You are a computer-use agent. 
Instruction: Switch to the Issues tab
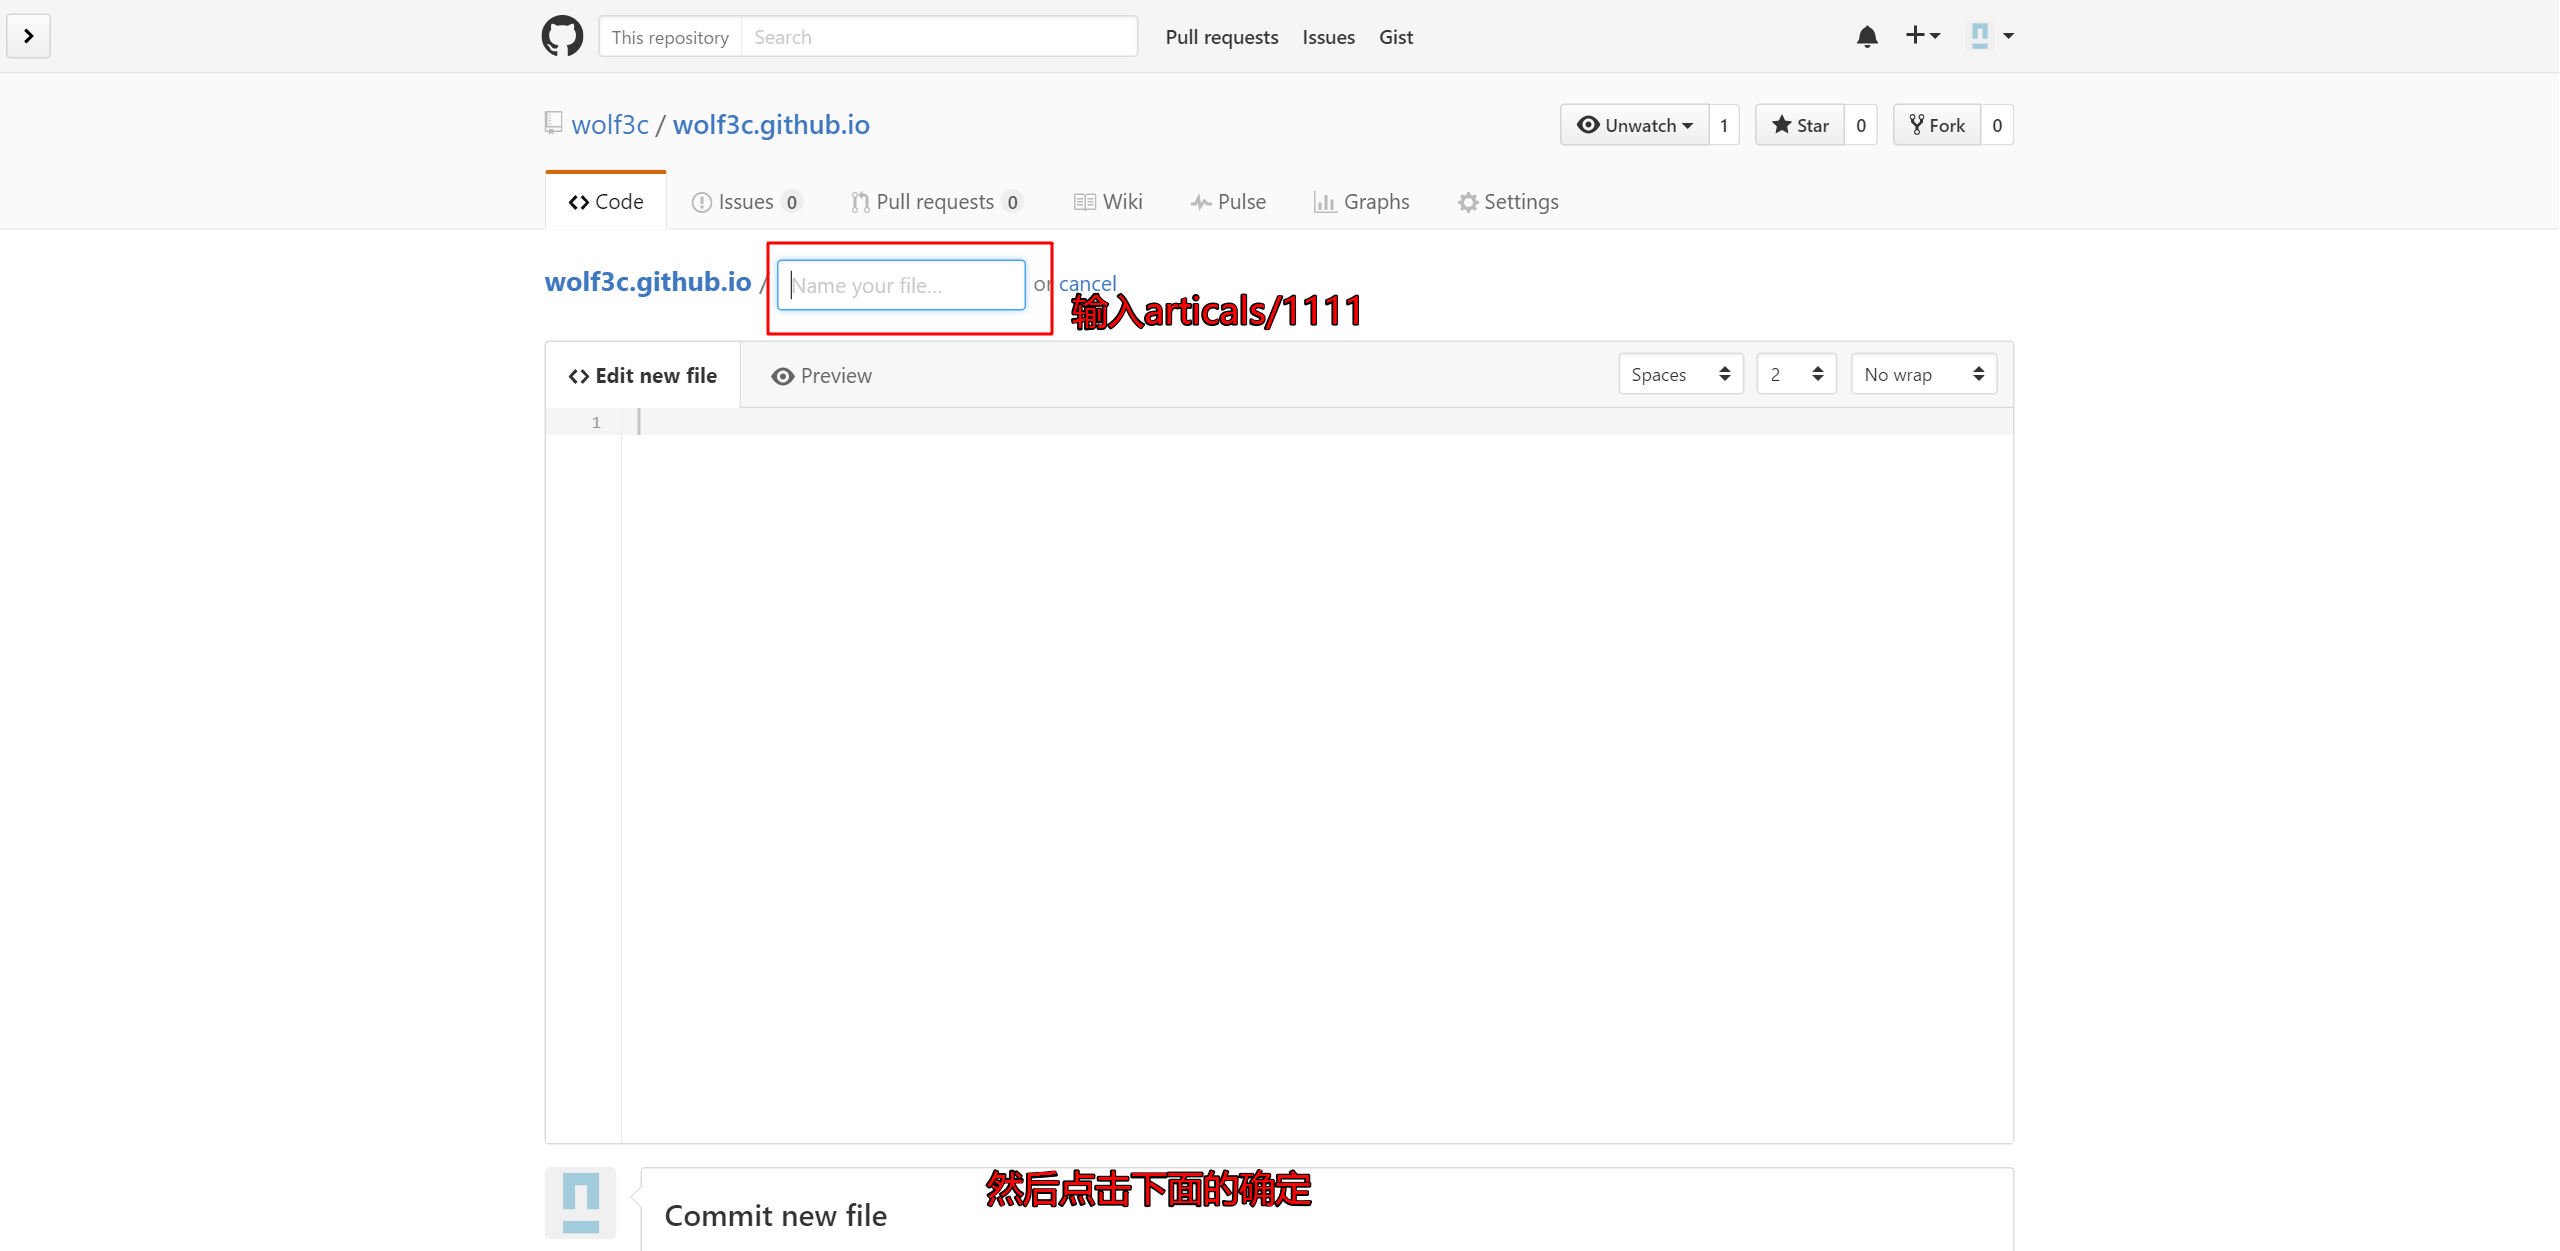[747, 202]
